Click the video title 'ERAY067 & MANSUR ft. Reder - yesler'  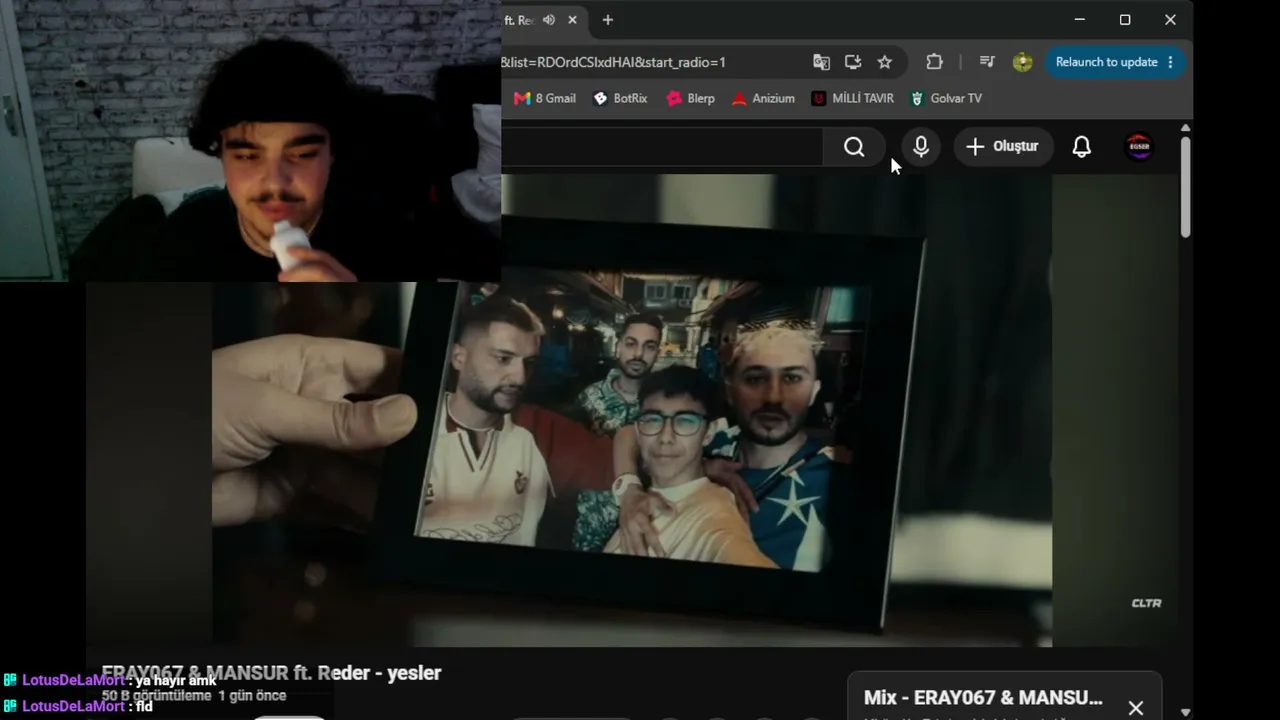(x=271, y=673)
